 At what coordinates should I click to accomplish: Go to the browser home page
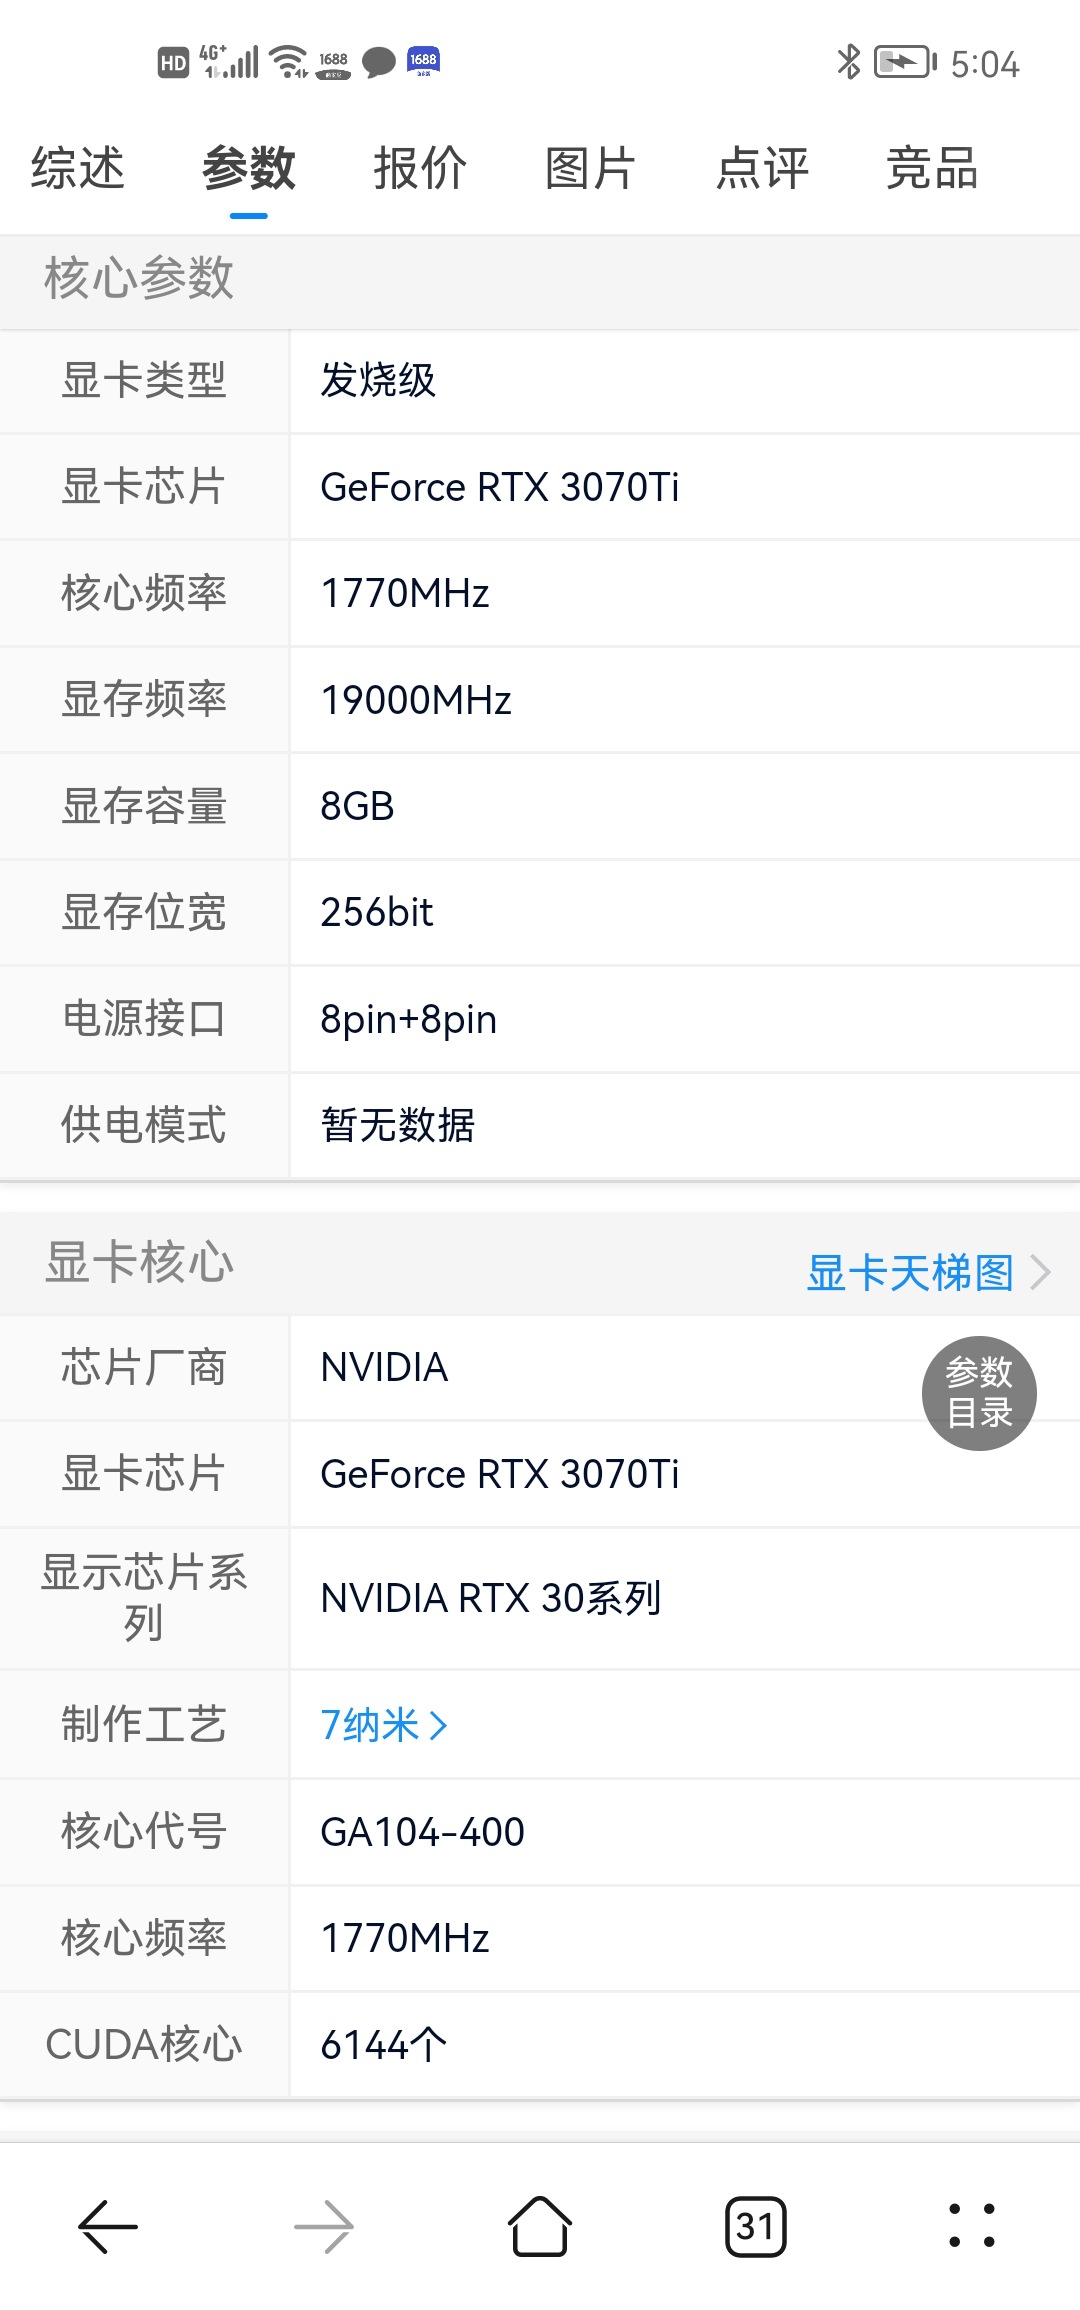pos(540,2226)
